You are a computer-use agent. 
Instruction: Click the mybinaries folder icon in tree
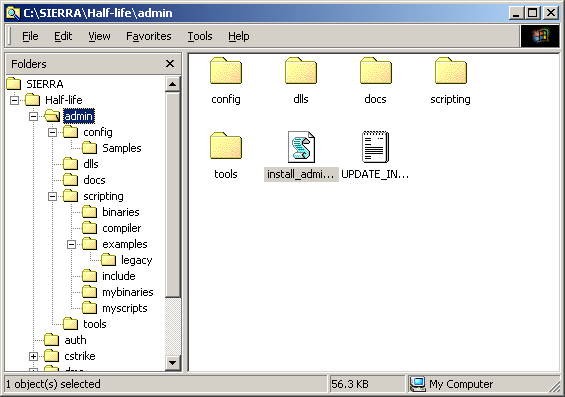tap(89, 292)
